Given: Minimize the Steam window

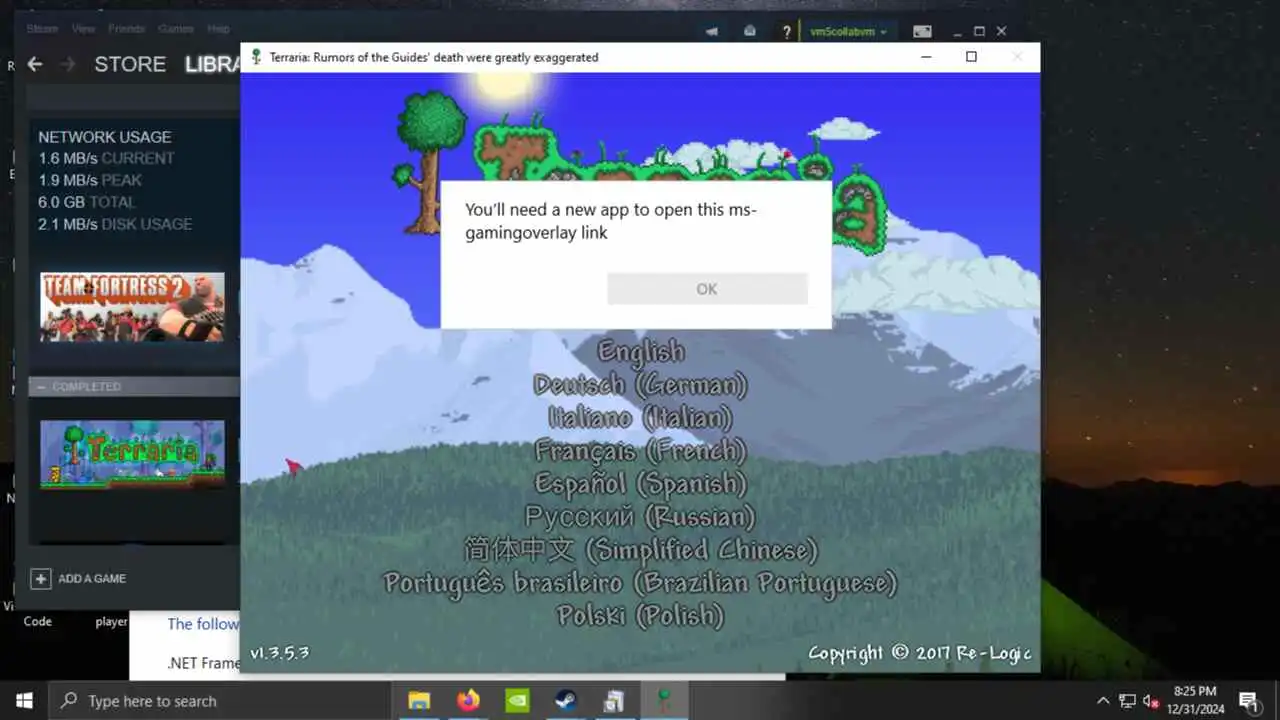Looking at the screenshot, I should click(x=957, y=31).
